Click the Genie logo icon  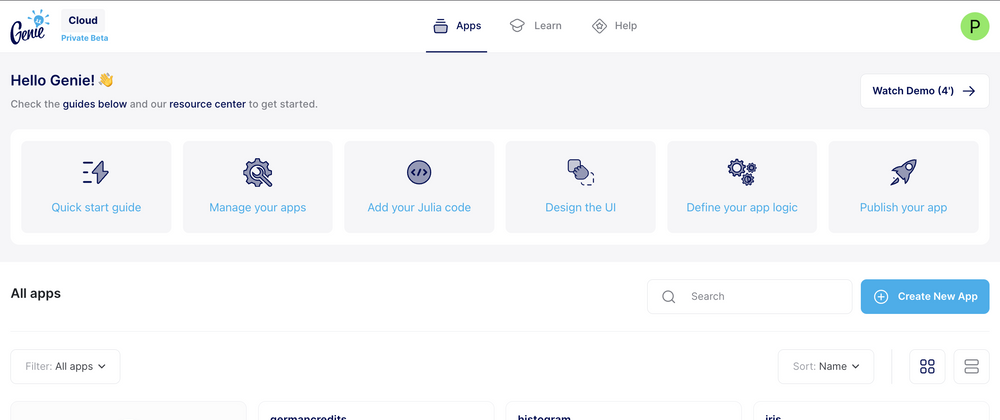[29, 27]
